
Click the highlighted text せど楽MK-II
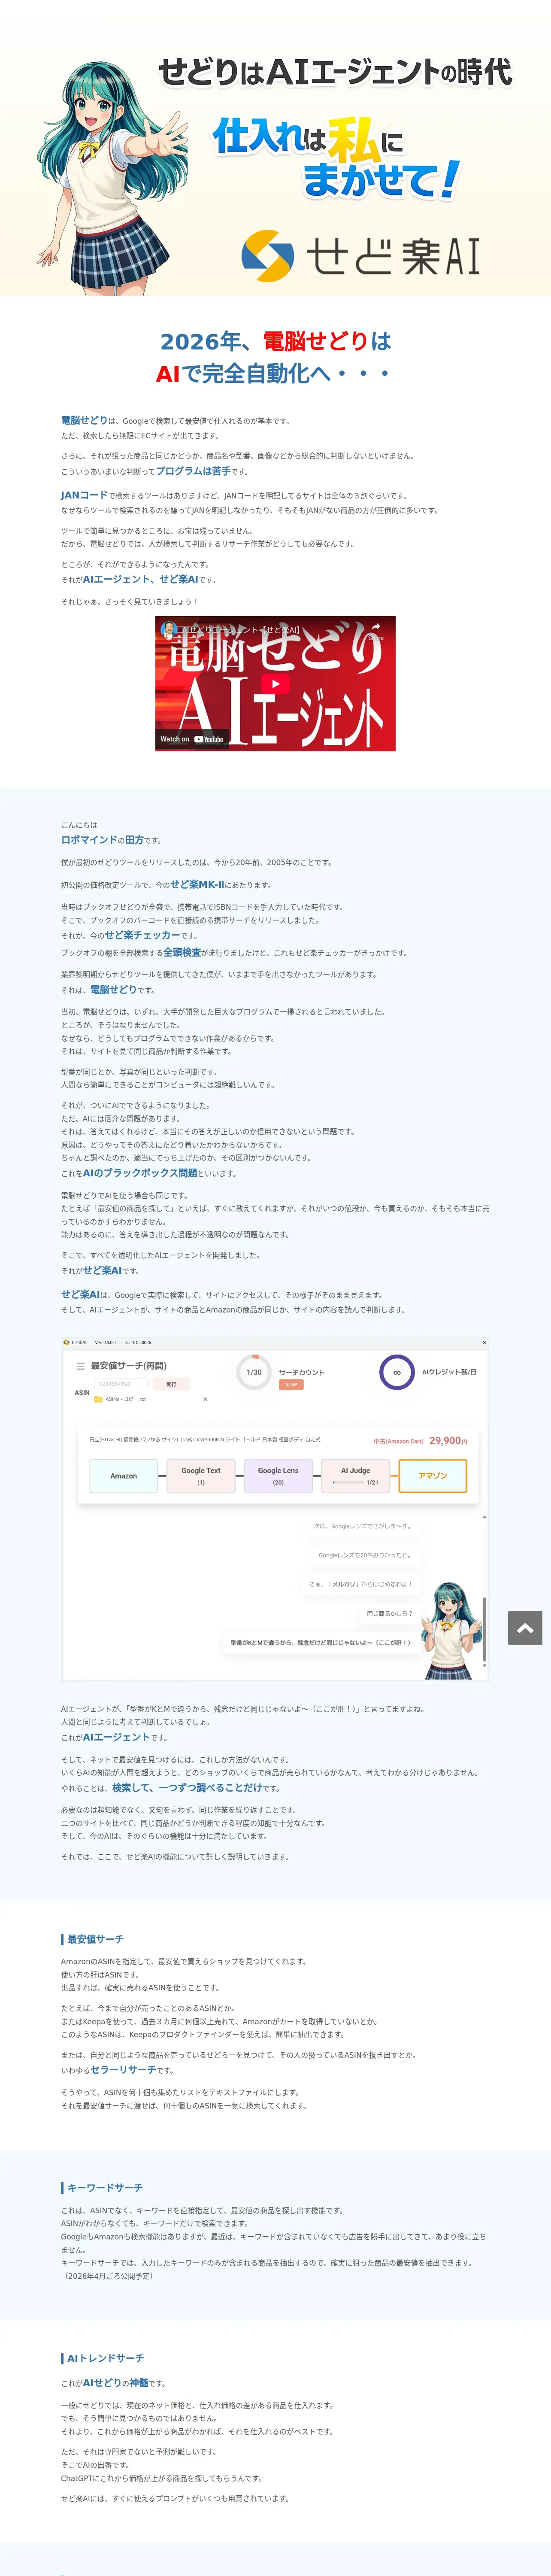pos(197,884)
